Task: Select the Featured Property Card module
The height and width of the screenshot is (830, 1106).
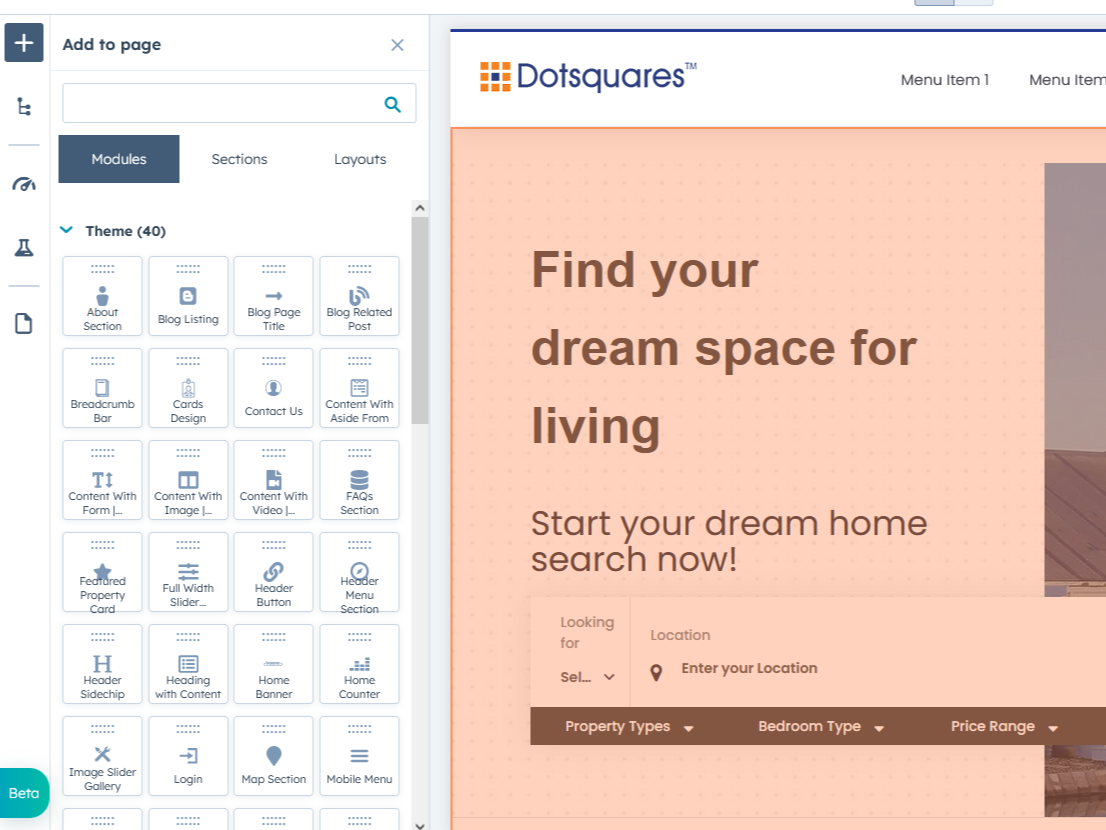Action: tap(102, 572)
